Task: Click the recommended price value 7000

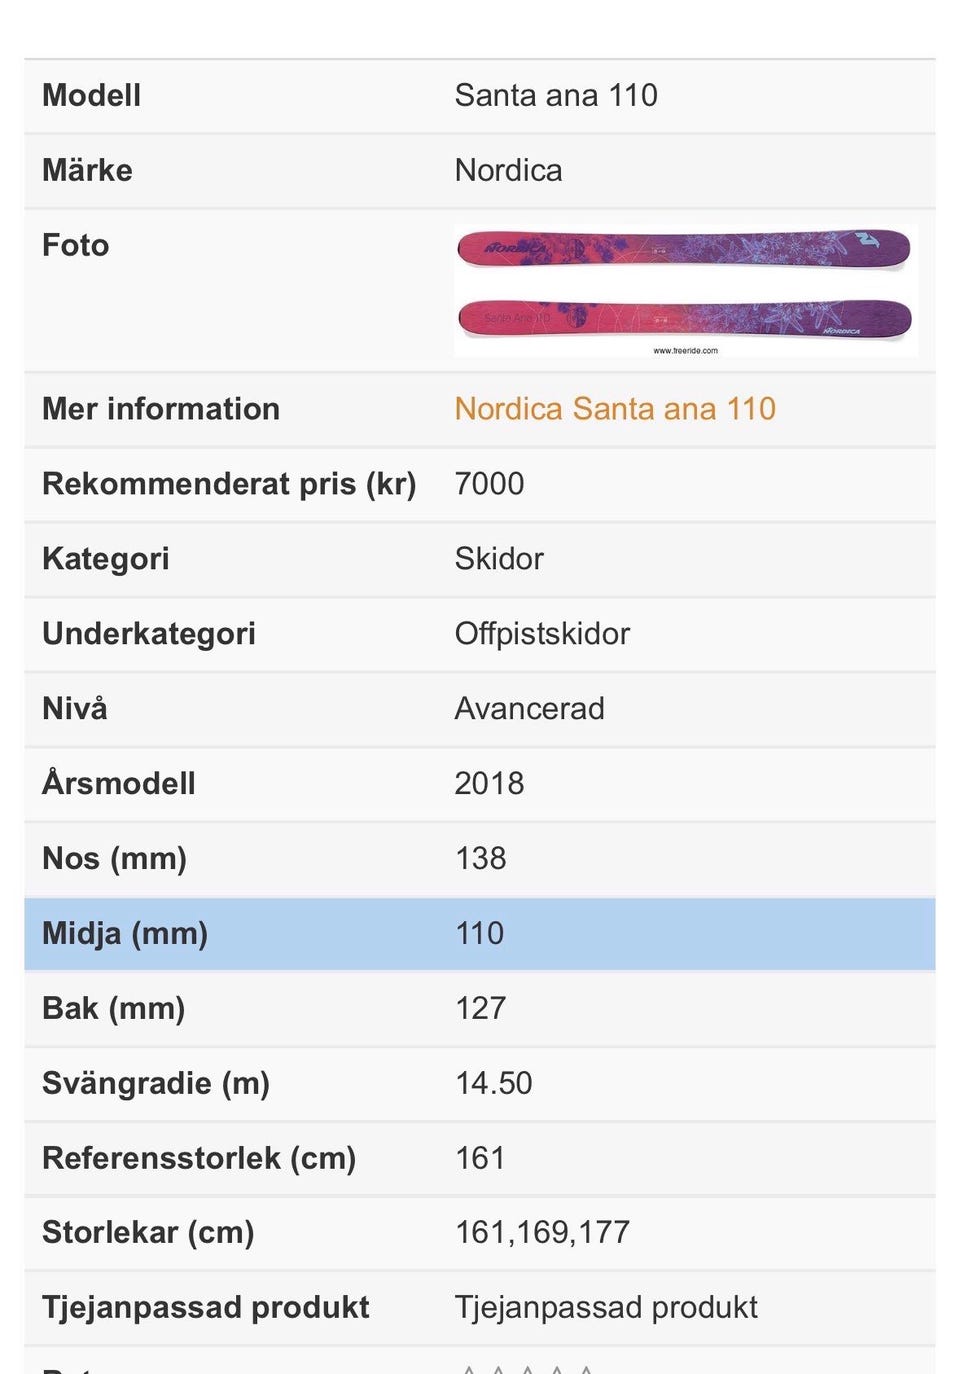Action: click(489, 484)
